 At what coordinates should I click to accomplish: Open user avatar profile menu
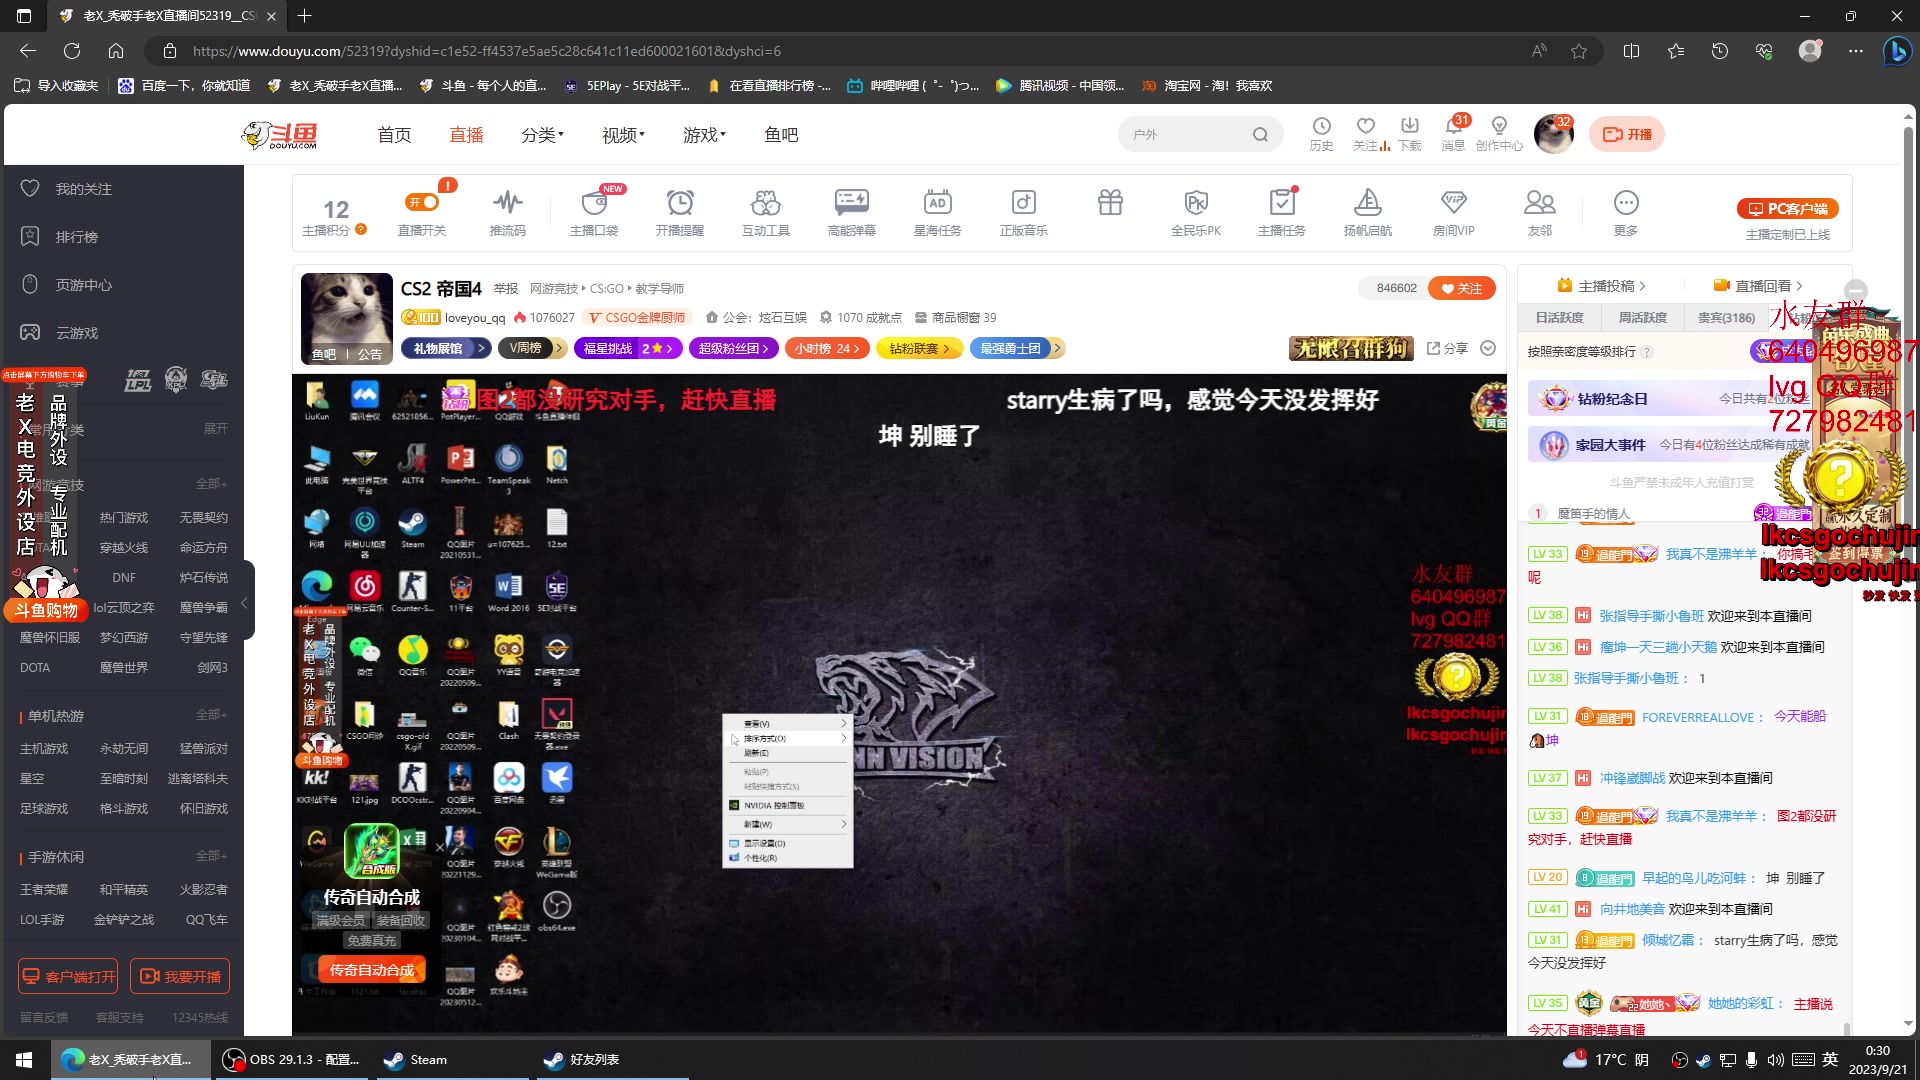[x=1553, y=134]
